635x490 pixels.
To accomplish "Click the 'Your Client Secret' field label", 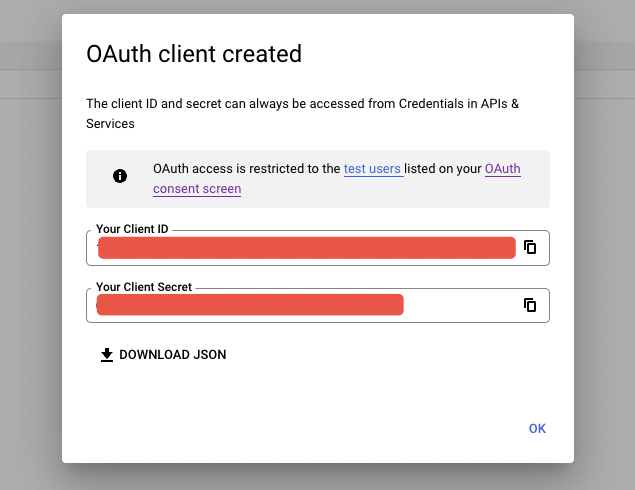I will [144, 287].
